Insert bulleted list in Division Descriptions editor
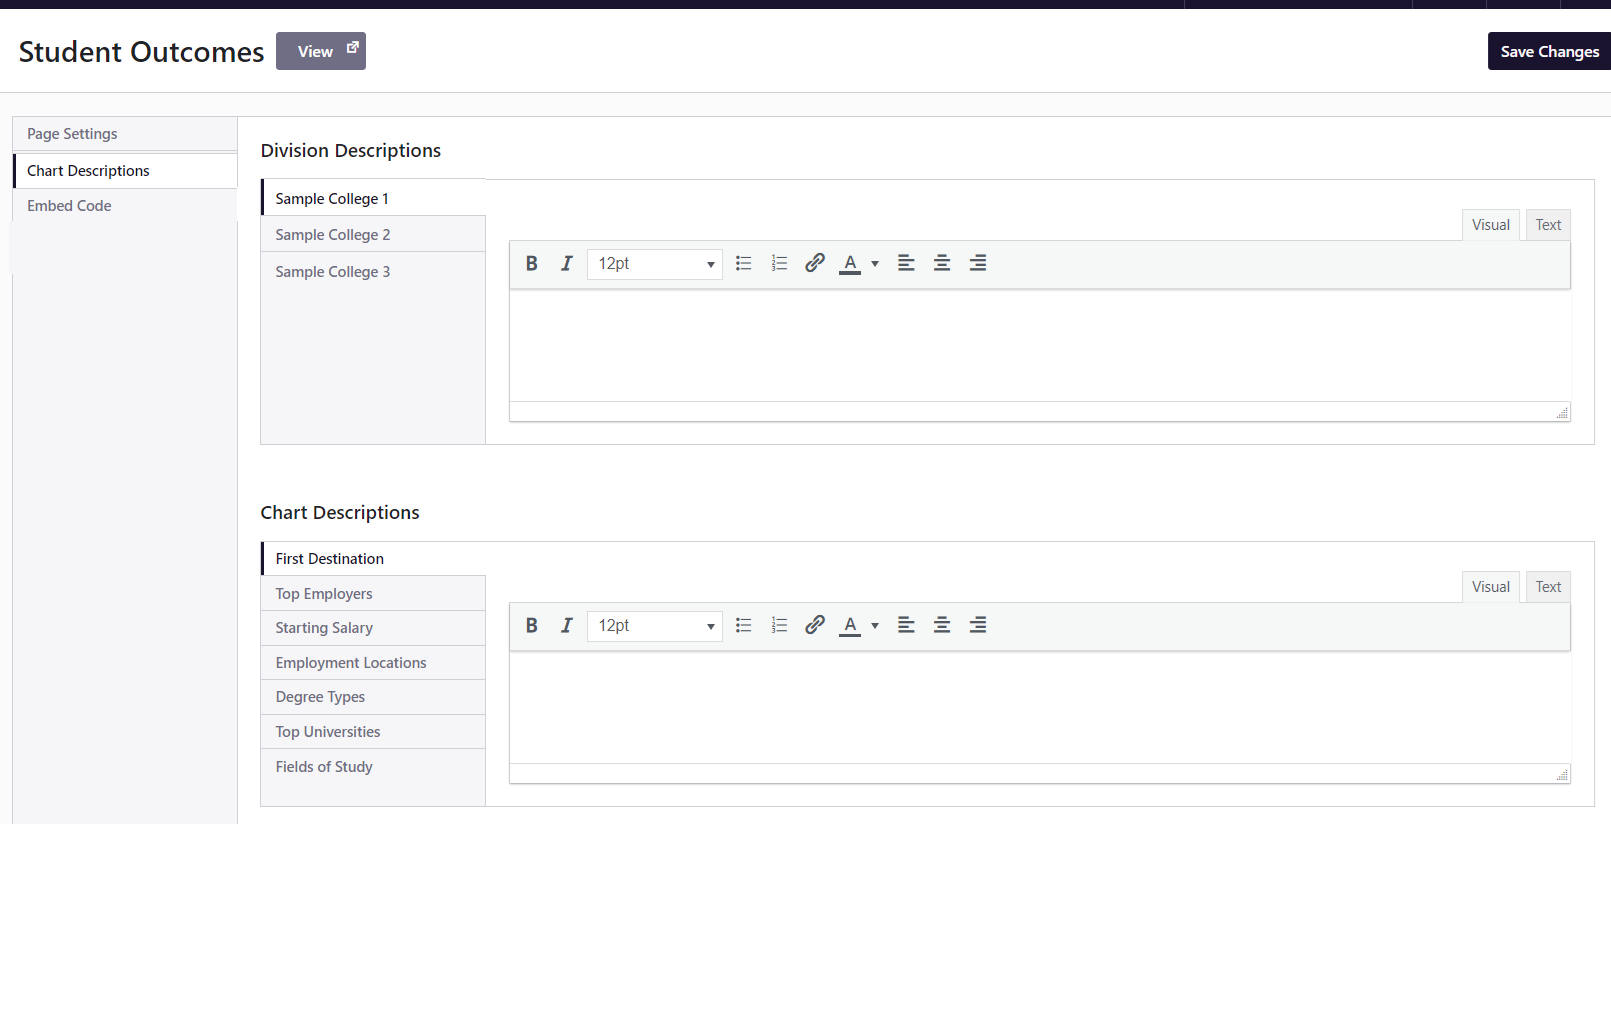 click(743, 264)
